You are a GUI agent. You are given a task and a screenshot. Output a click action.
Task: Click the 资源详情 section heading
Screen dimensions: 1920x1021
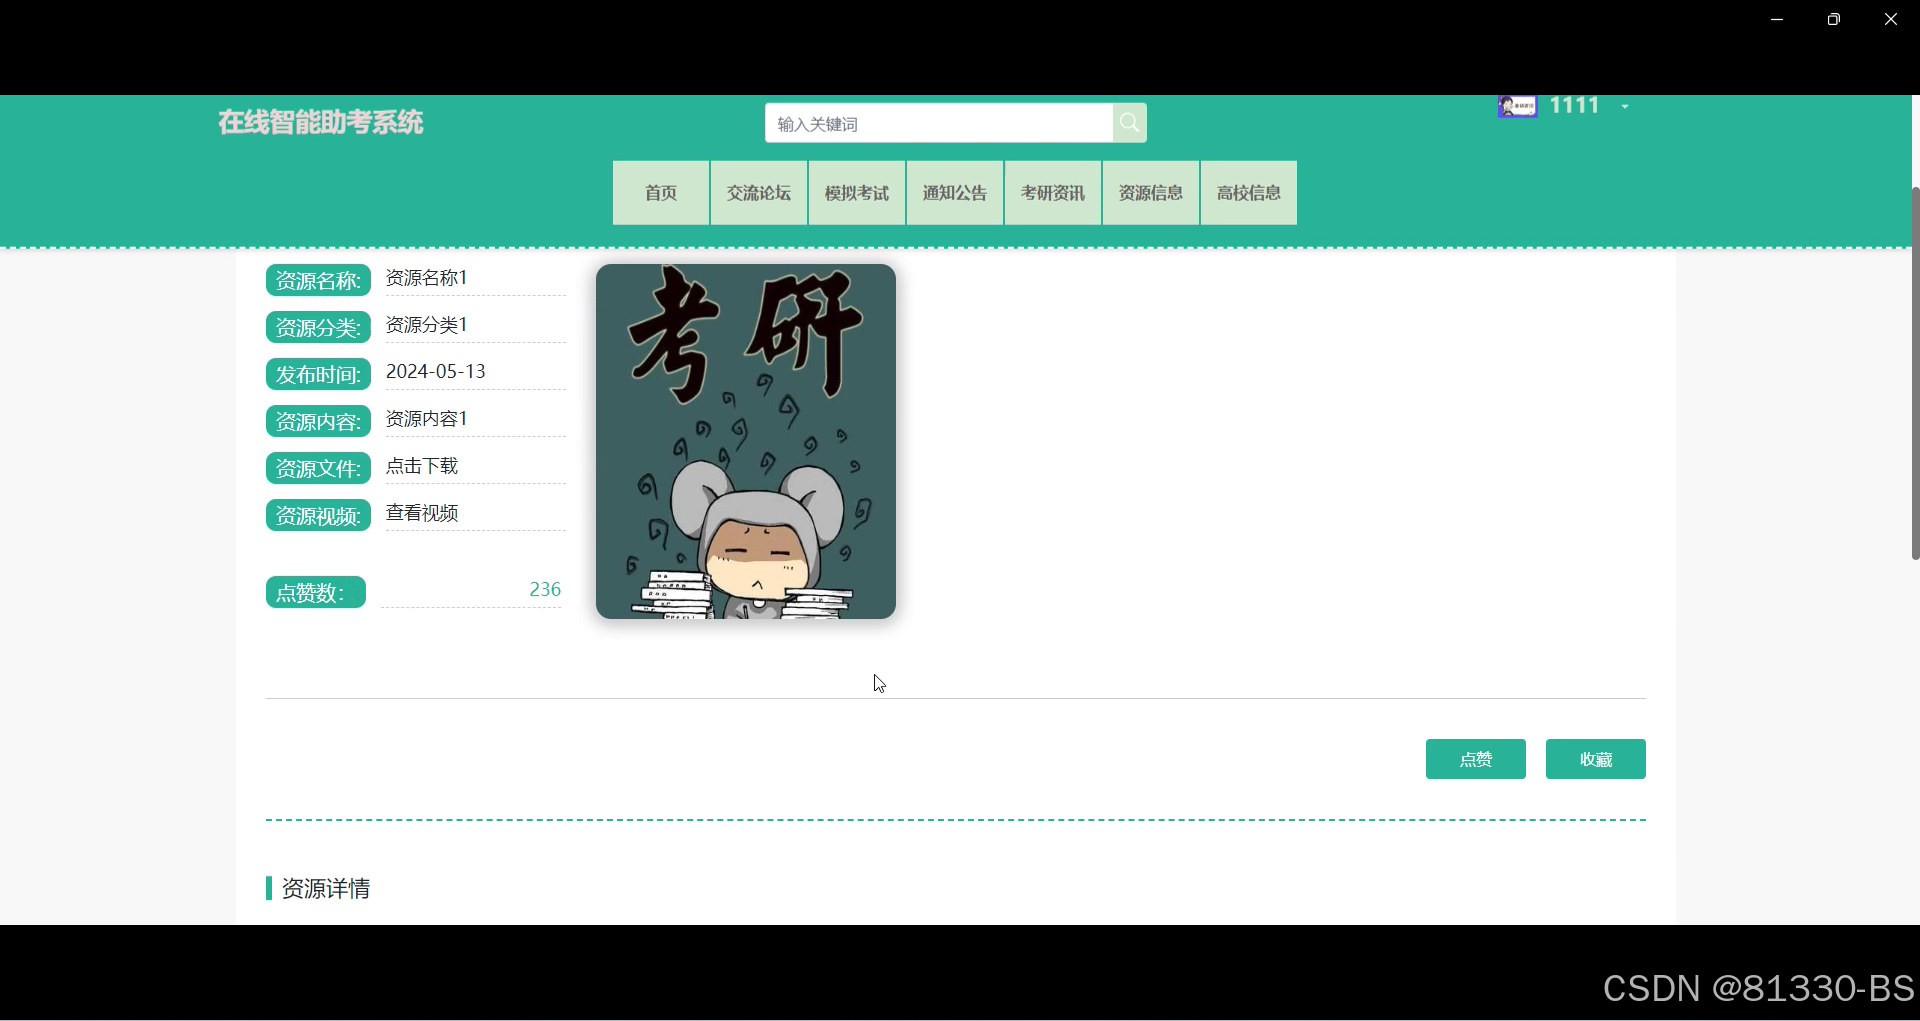pyautogui.click(x=326, y=888)
